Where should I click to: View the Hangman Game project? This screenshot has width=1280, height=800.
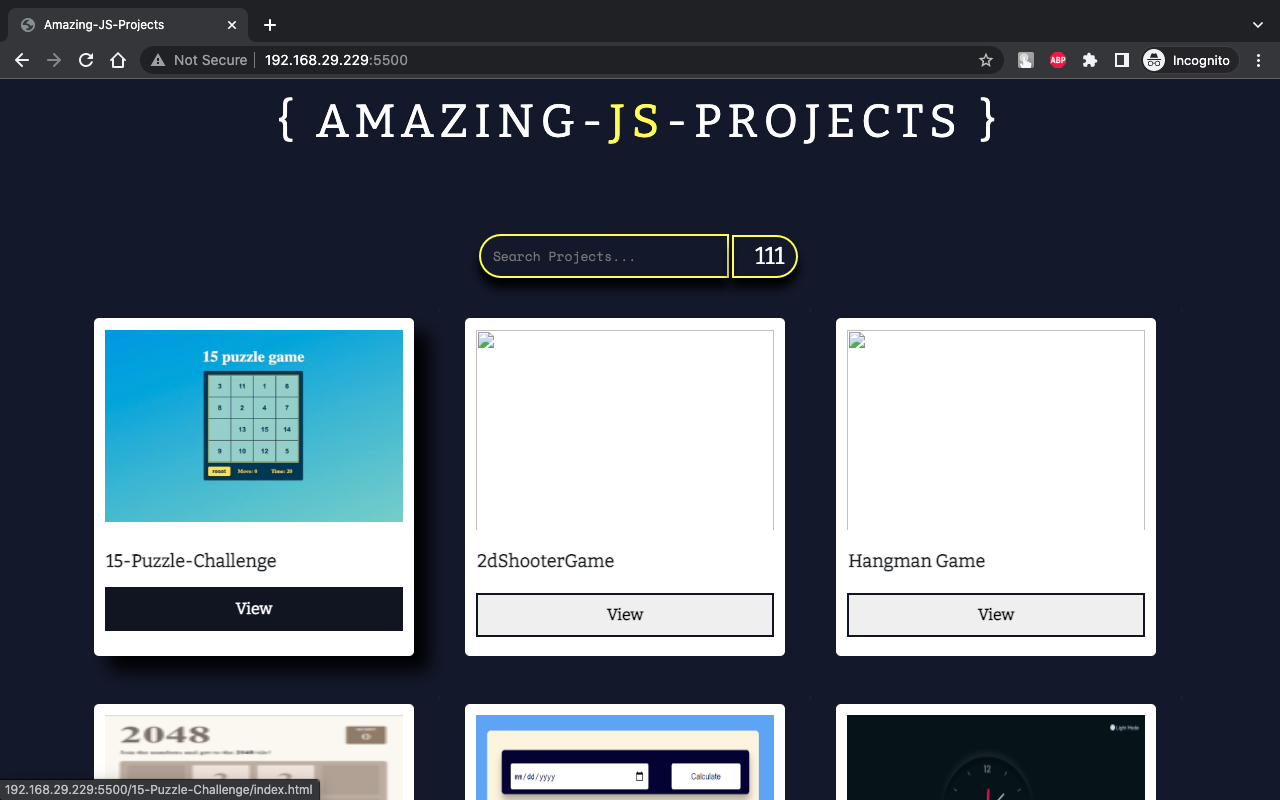(995, 614)
